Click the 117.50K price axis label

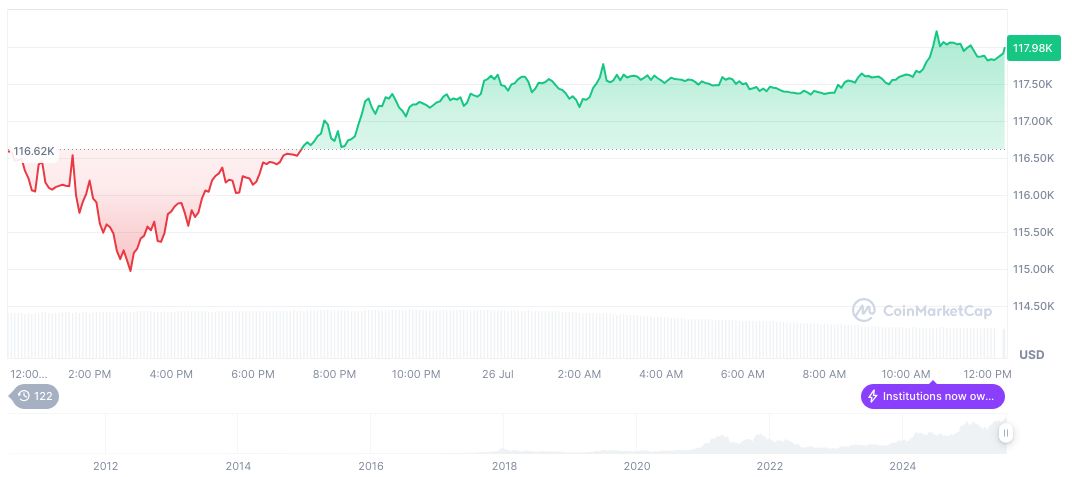[x=1033, y=84]
